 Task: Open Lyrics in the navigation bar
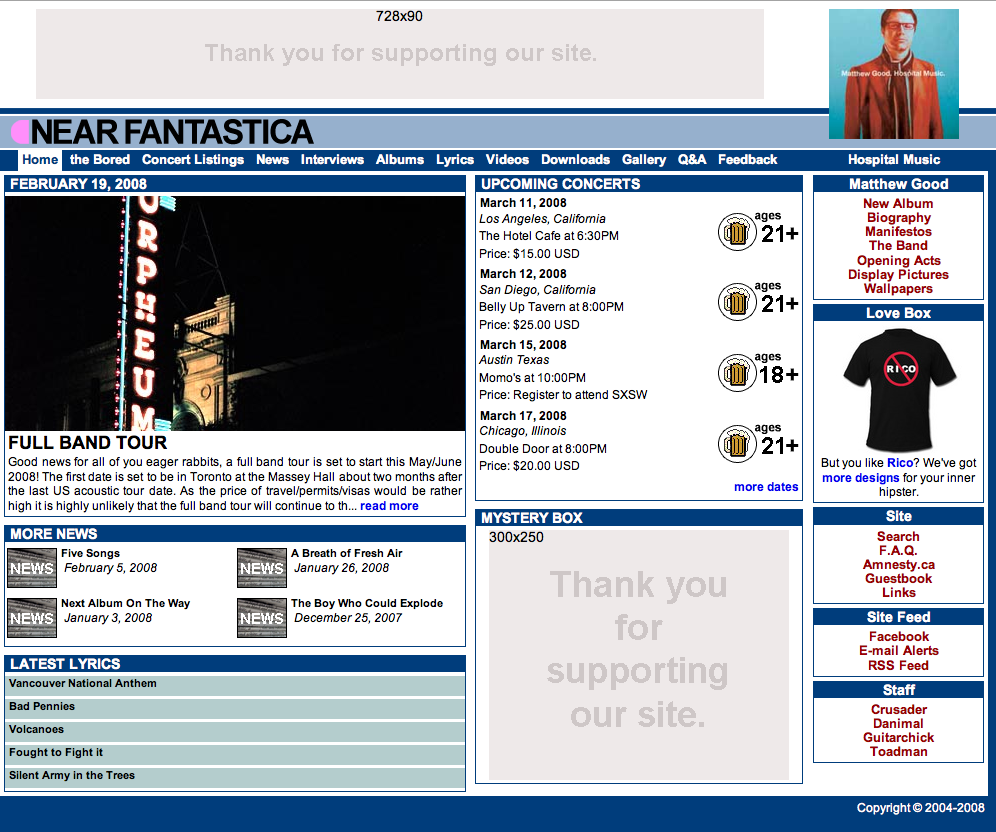[x=455, y=159]
